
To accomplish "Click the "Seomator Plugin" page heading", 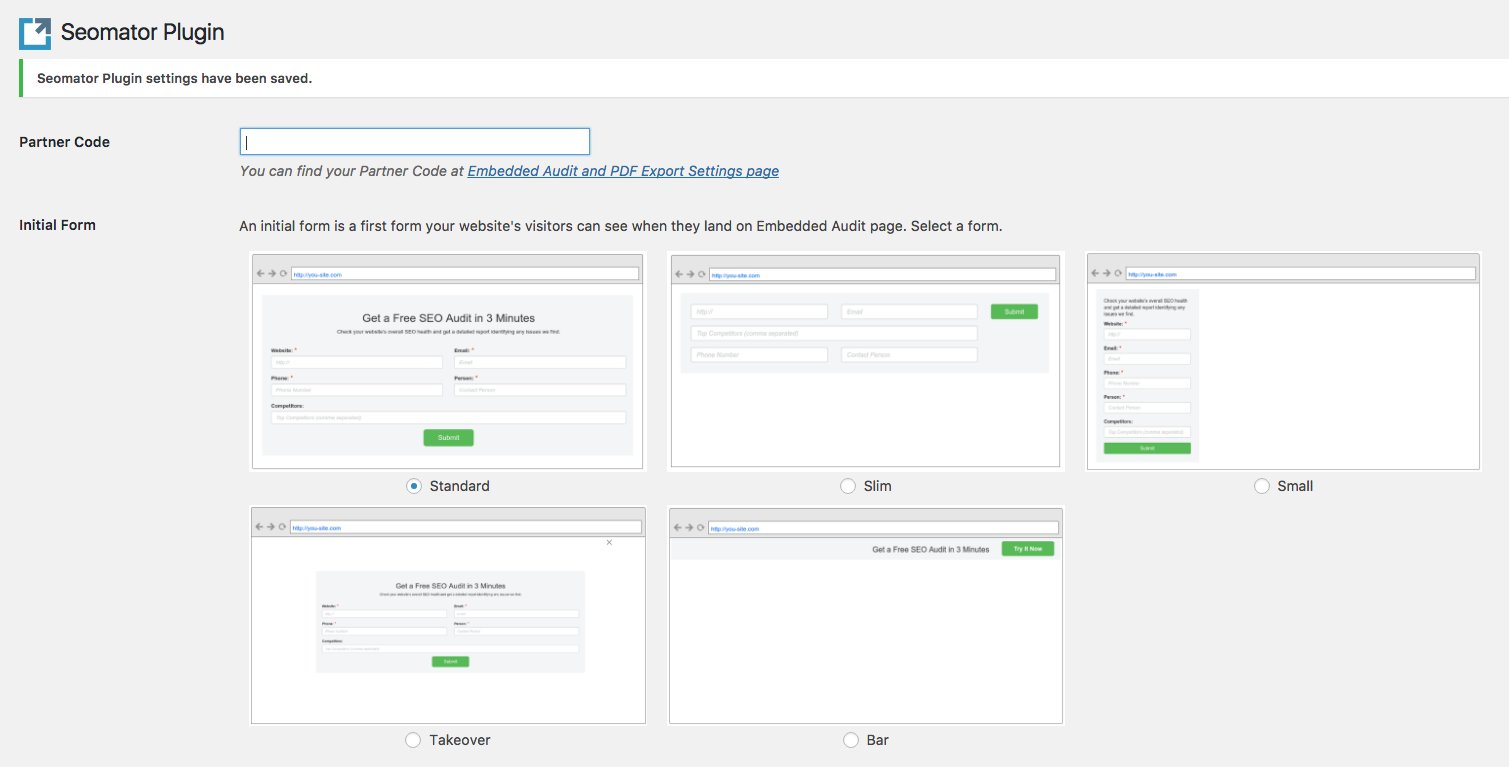I will [x=143, y=32].
